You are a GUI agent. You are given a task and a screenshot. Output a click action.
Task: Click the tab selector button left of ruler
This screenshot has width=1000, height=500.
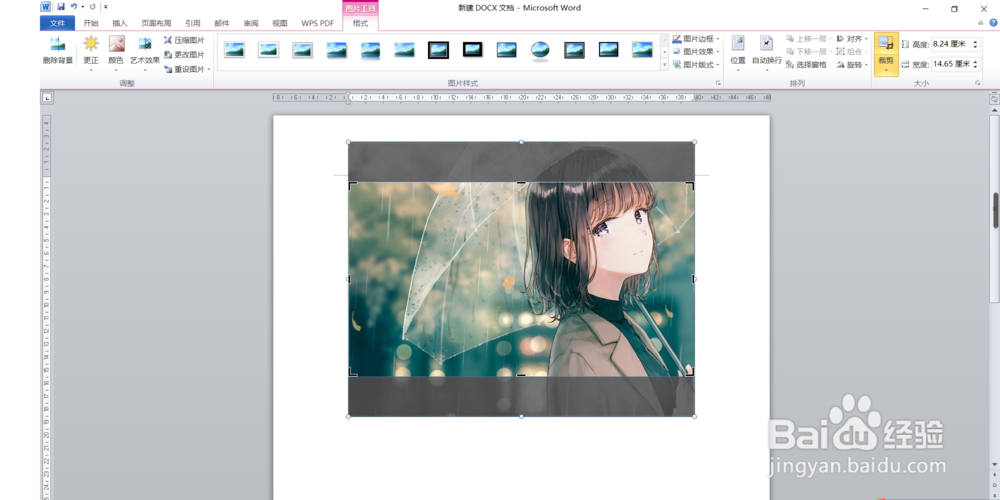(47, 98)
